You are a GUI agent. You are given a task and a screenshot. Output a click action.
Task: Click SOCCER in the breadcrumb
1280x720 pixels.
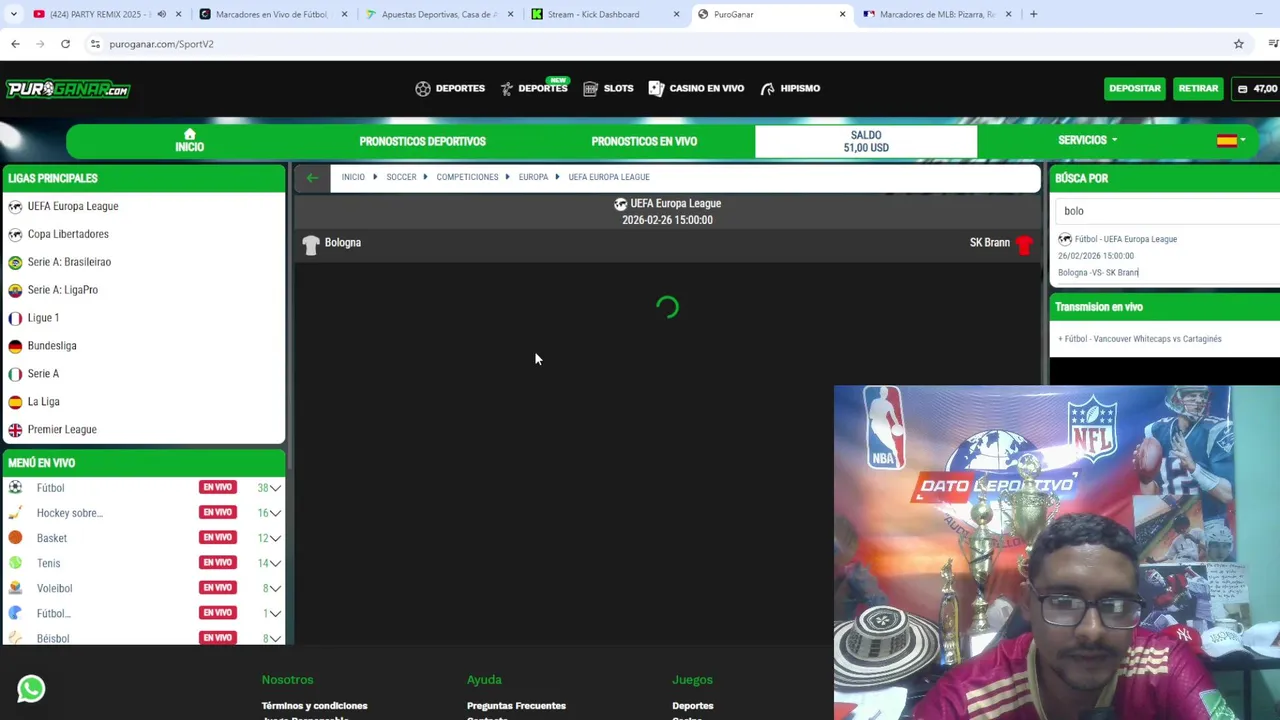pyautogui.click(x=401, y=177)
